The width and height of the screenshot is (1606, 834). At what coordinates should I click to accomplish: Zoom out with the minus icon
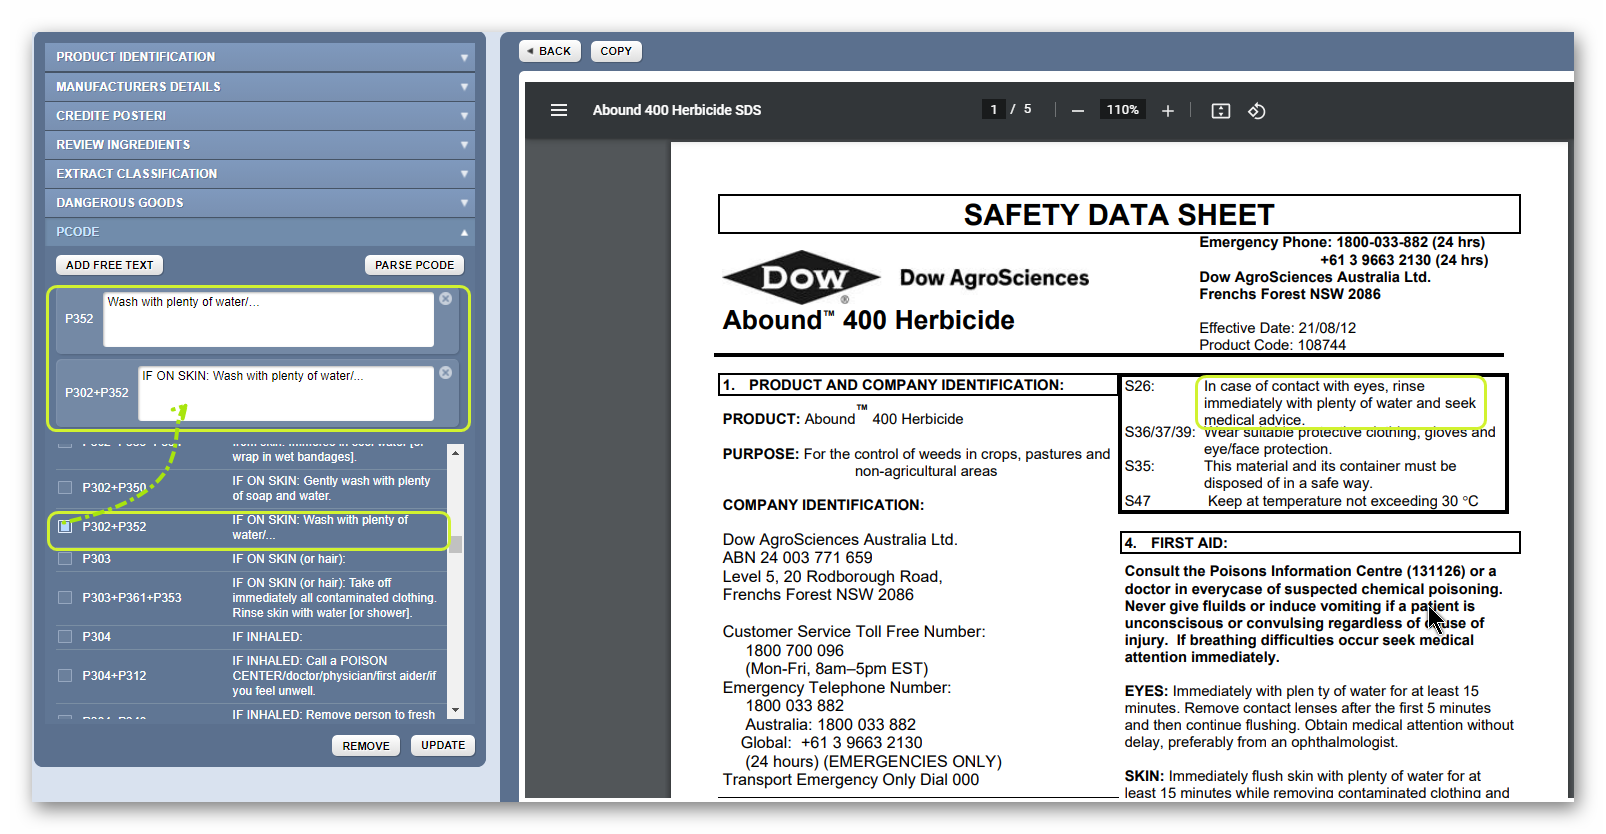click(1077, 111)
